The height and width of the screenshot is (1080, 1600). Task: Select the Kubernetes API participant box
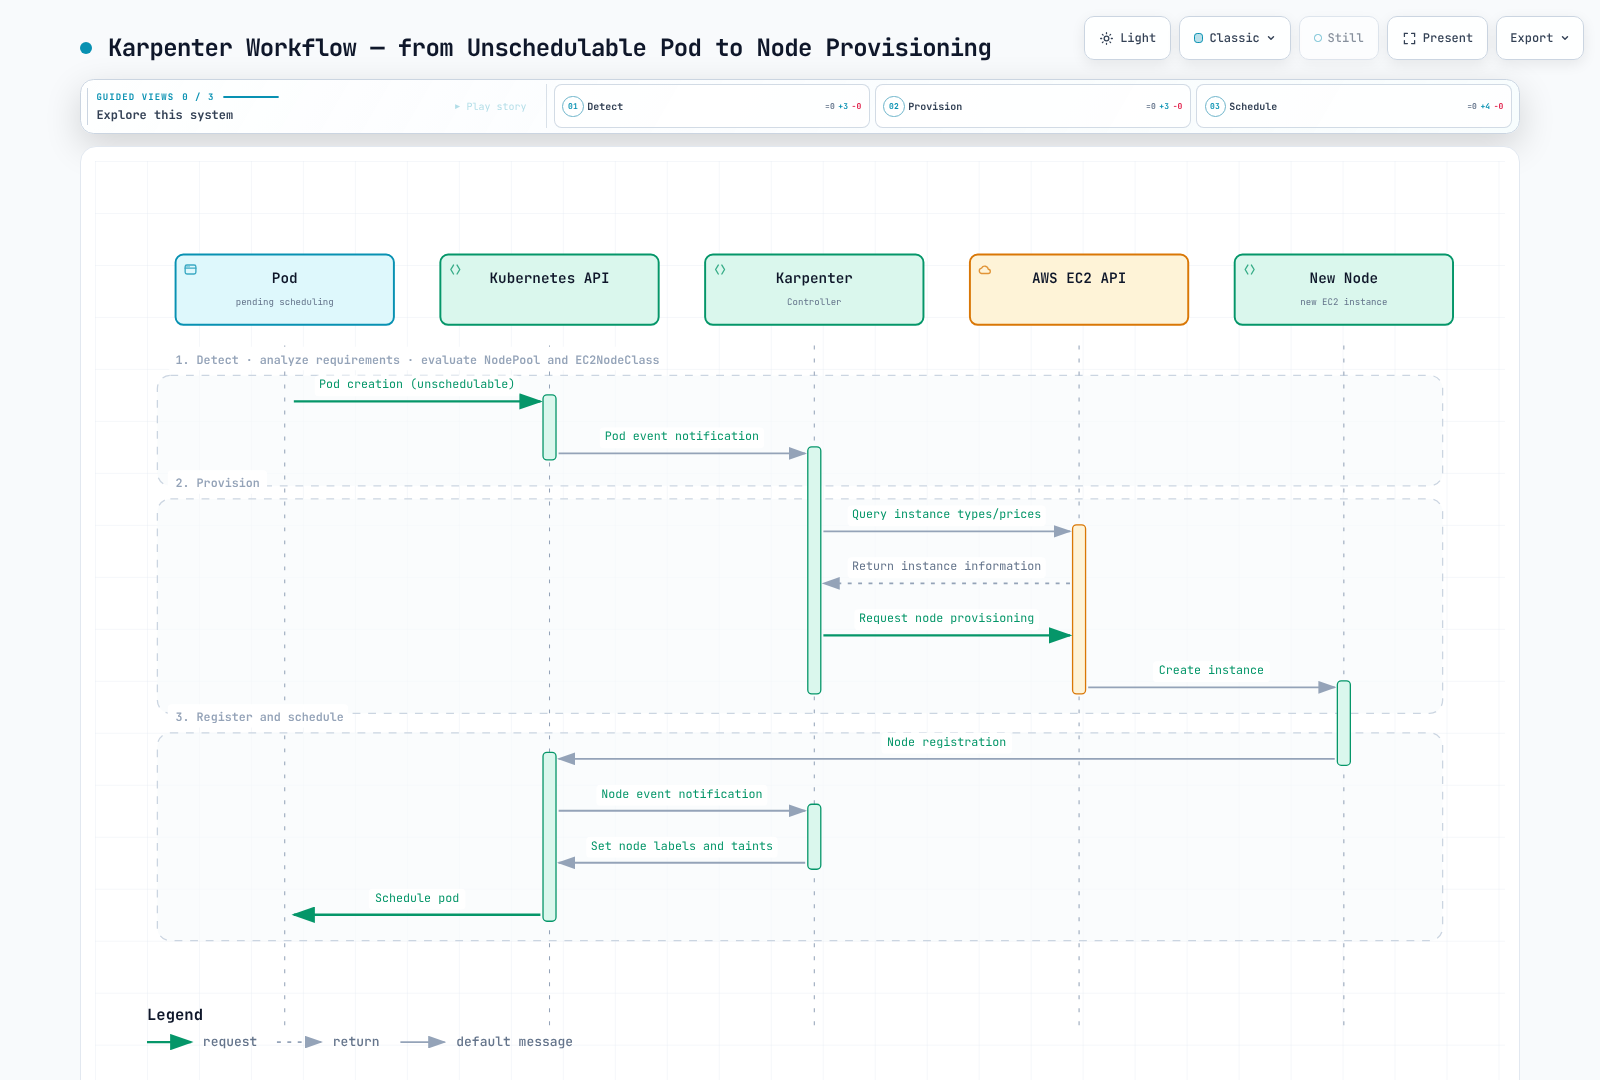pyautogui.click(x=549, y=290)
